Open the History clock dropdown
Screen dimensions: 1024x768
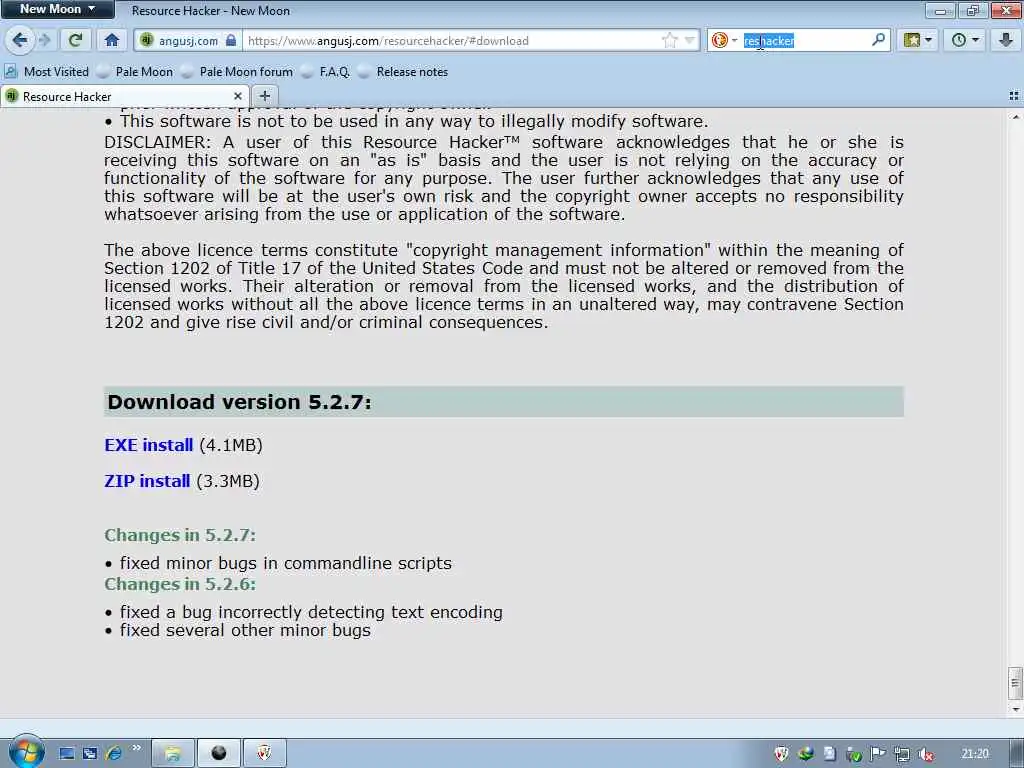[965, 40]
